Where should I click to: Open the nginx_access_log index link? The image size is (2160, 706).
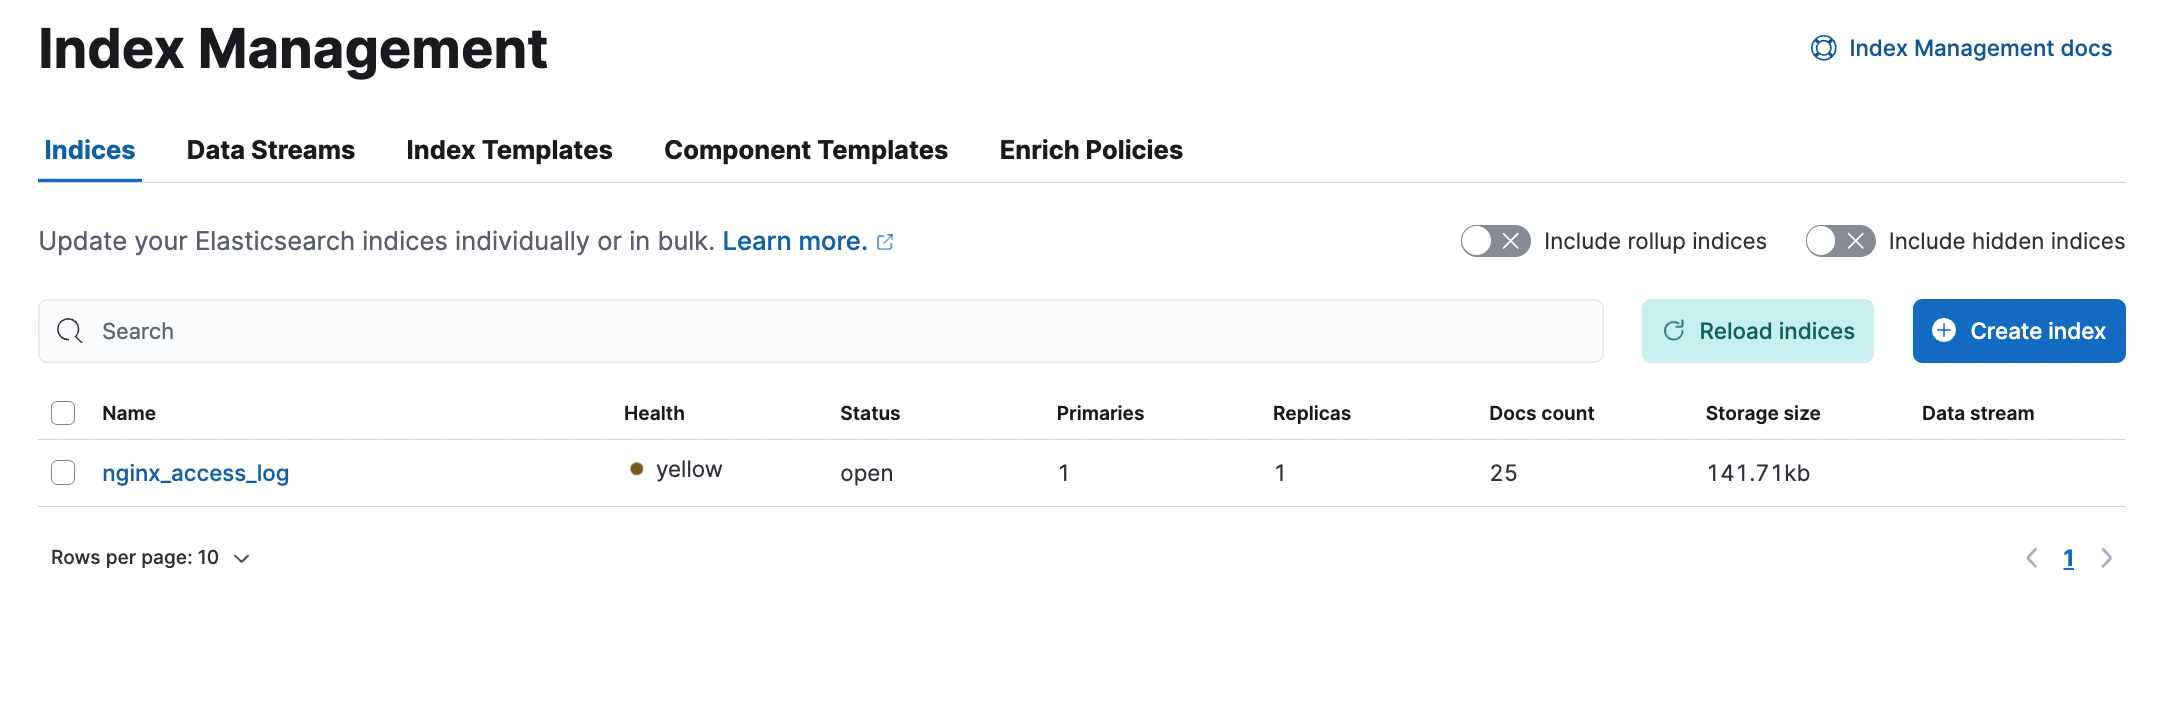(x=195, y=473)
